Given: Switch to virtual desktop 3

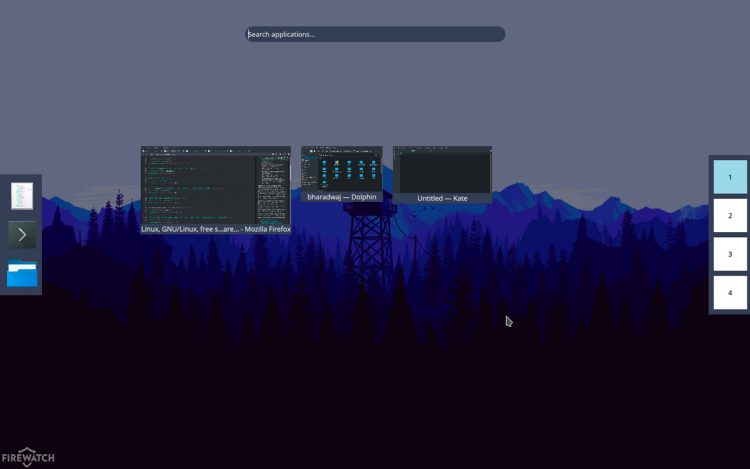Looking at the screenshot, I should [730, 254].
